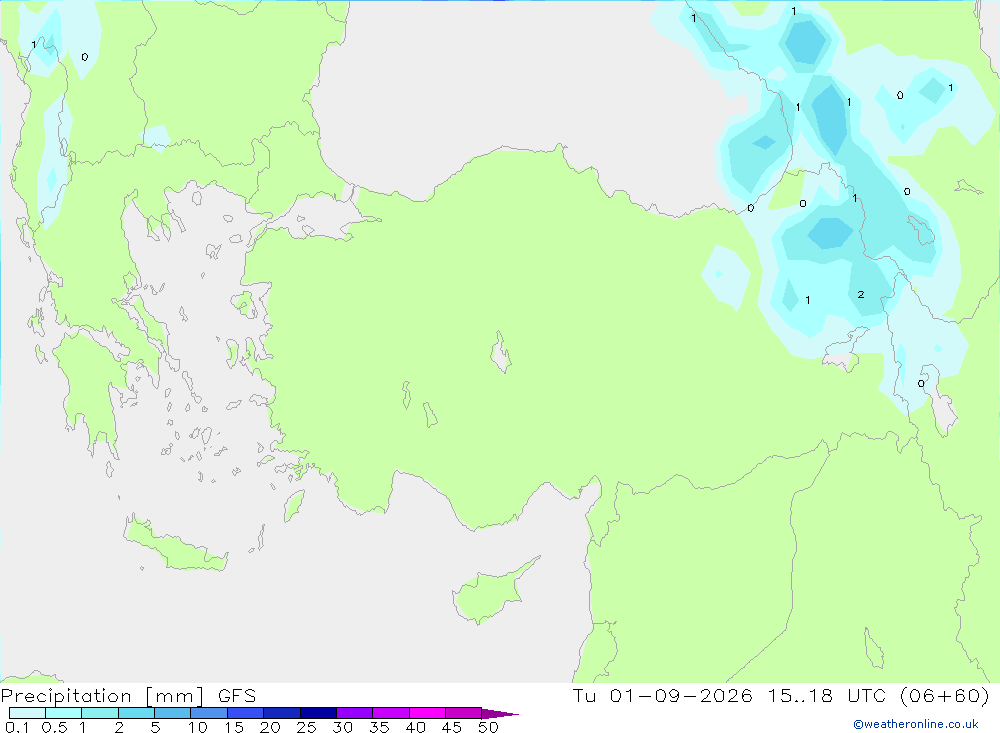Open the weatheronline.co.uk copyright link
The image size is (1000, 733).
tap(916, 724)
